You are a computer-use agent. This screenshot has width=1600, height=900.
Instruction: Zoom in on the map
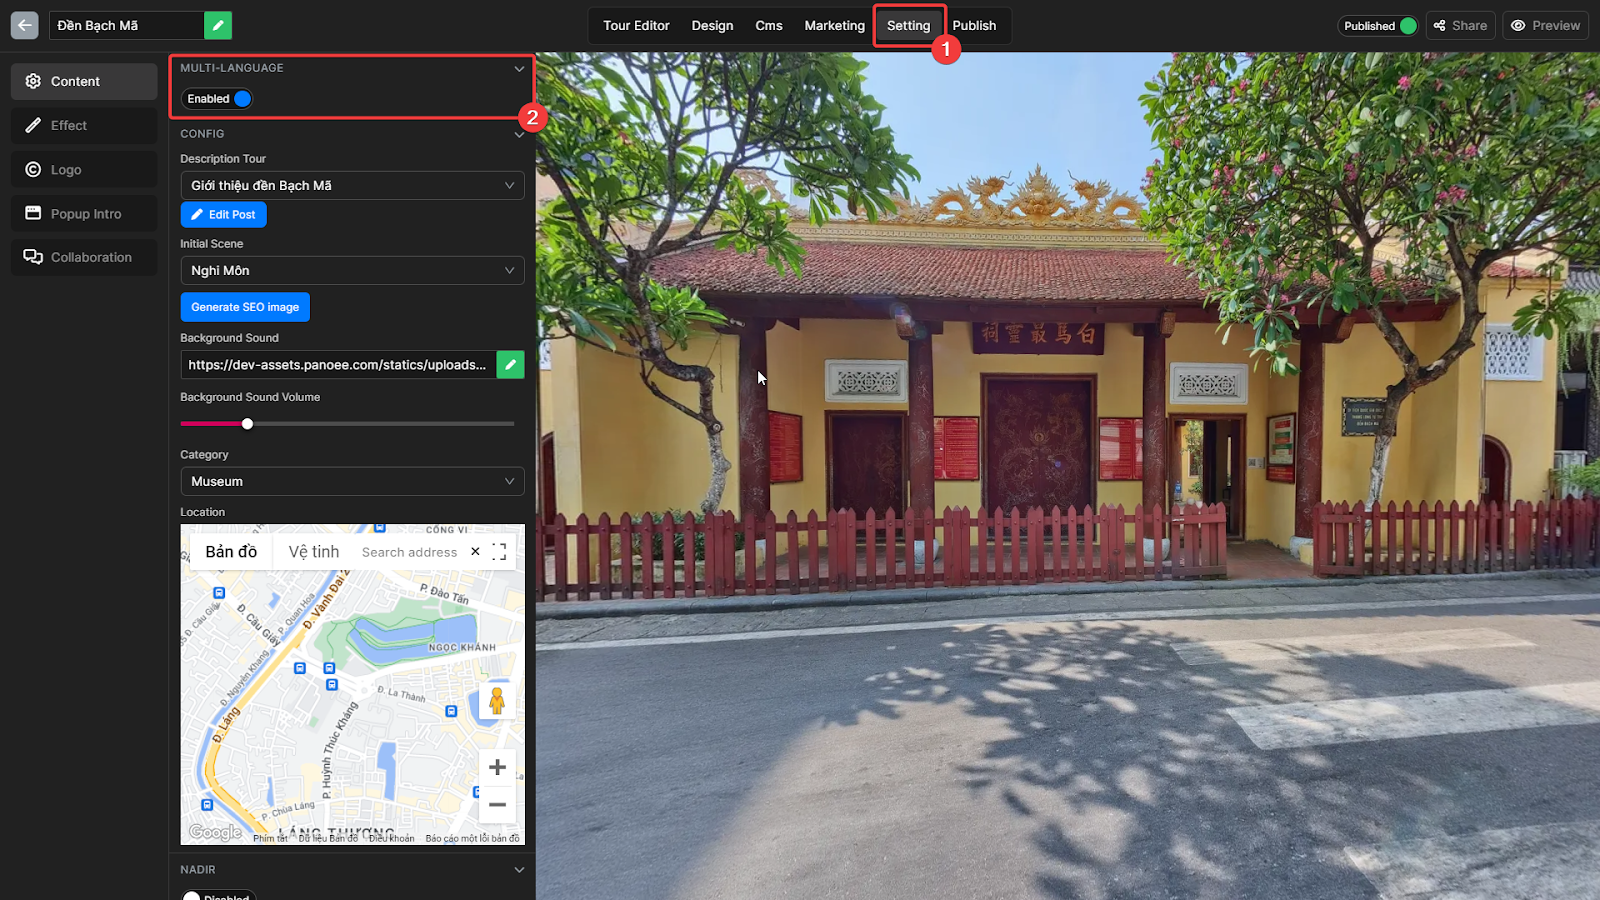pyautogui.click(x=497, y=767)
